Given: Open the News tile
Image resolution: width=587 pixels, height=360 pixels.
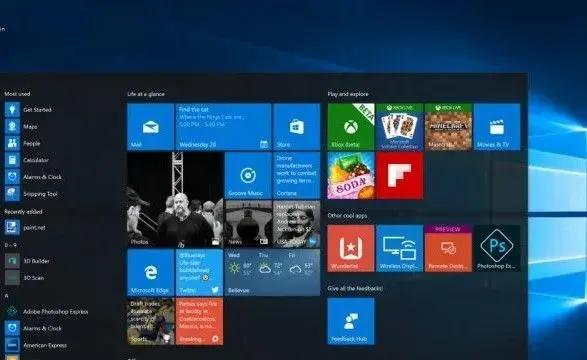Looking at the screenshot, I should (248, 224).
